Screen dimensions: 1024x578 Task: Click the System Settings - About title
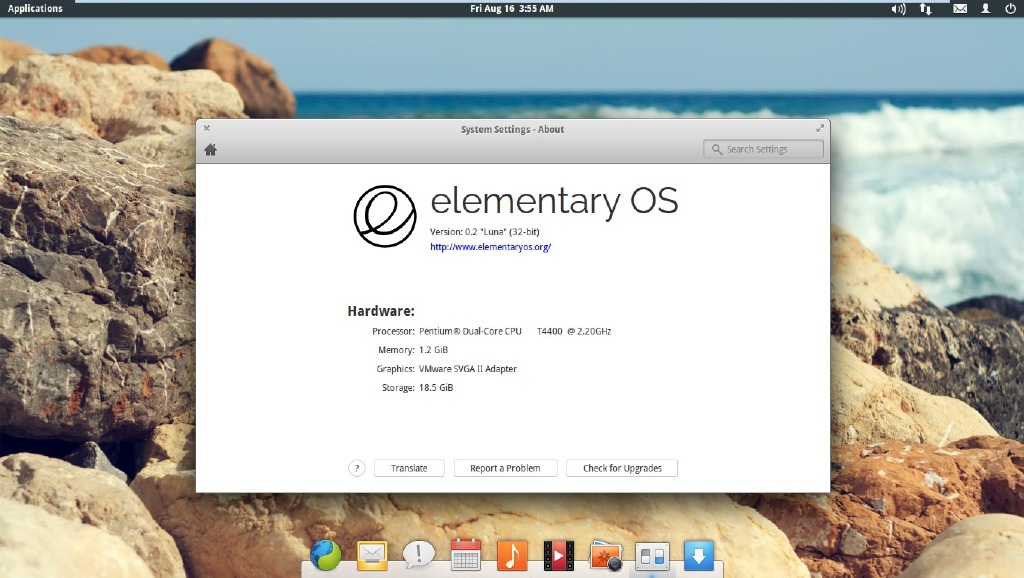pos(513,129)
